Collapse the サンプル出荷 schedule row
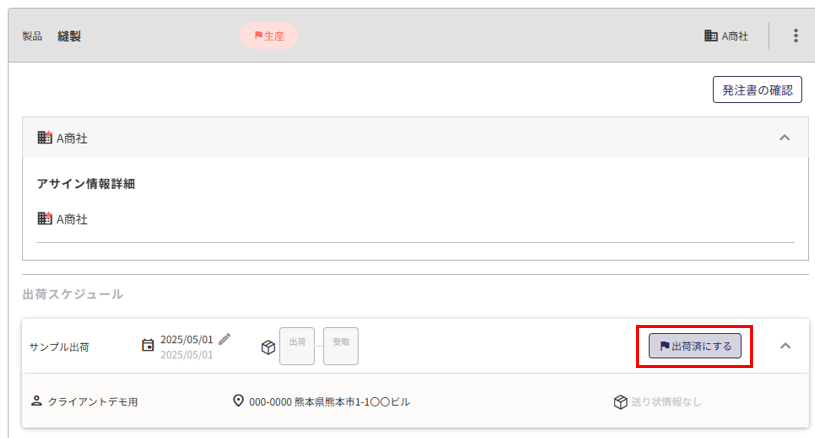This screenshot has height=438, width=815. tap(785, 346)
